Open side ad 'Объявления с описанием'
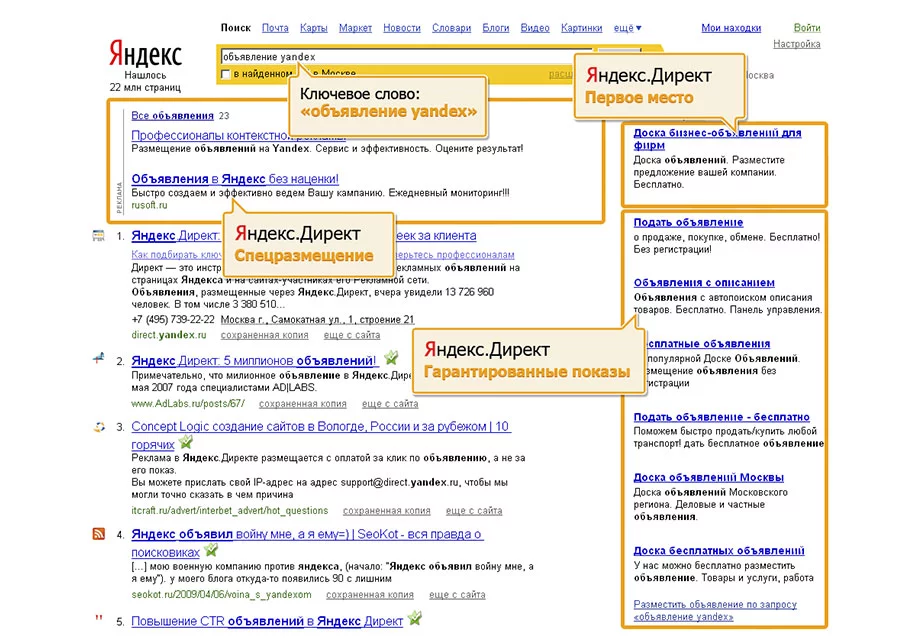 click(704, 282)
